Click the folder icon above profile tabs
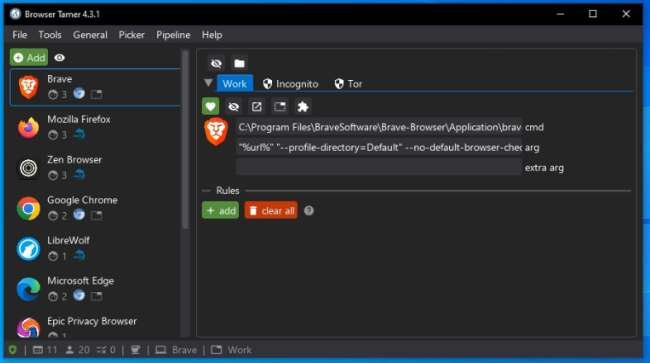Image resolution: width=650 pixels, height=363 pixels. tap(239, 63)
